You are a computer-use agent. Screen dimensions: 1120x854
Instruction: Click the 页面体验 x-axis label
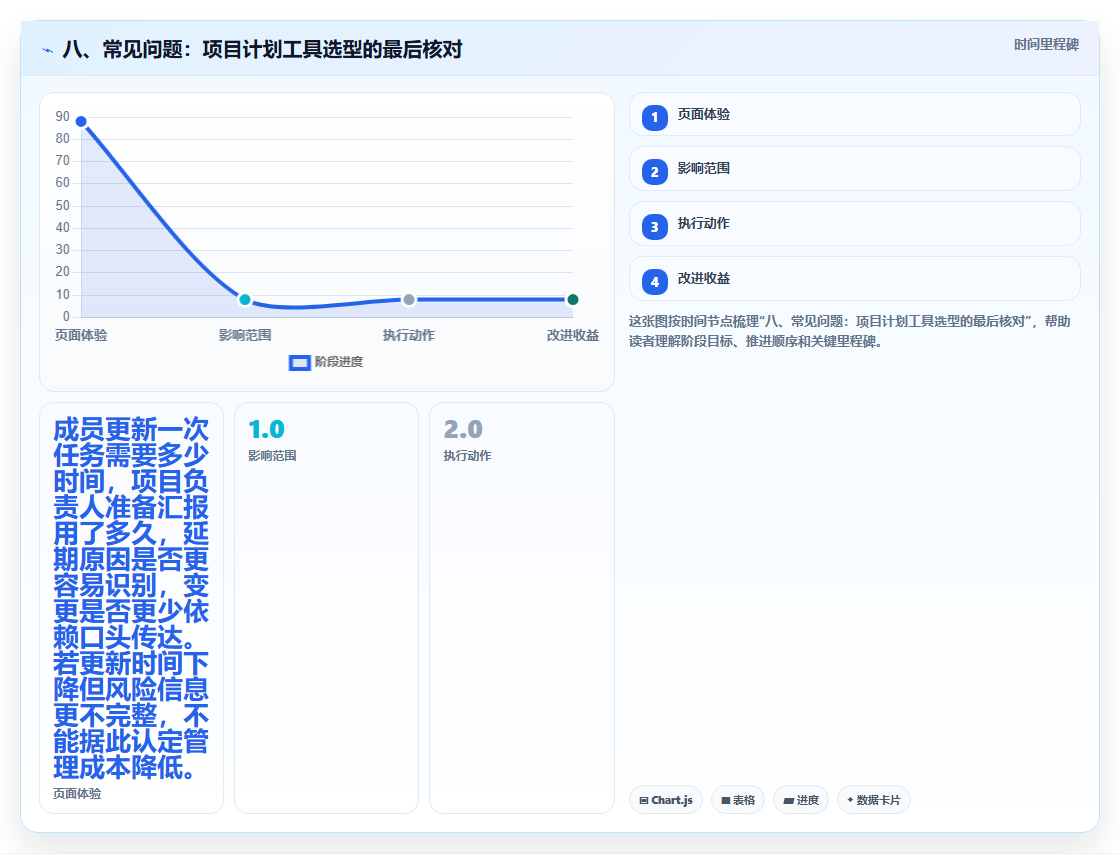(x=81, y=336)
